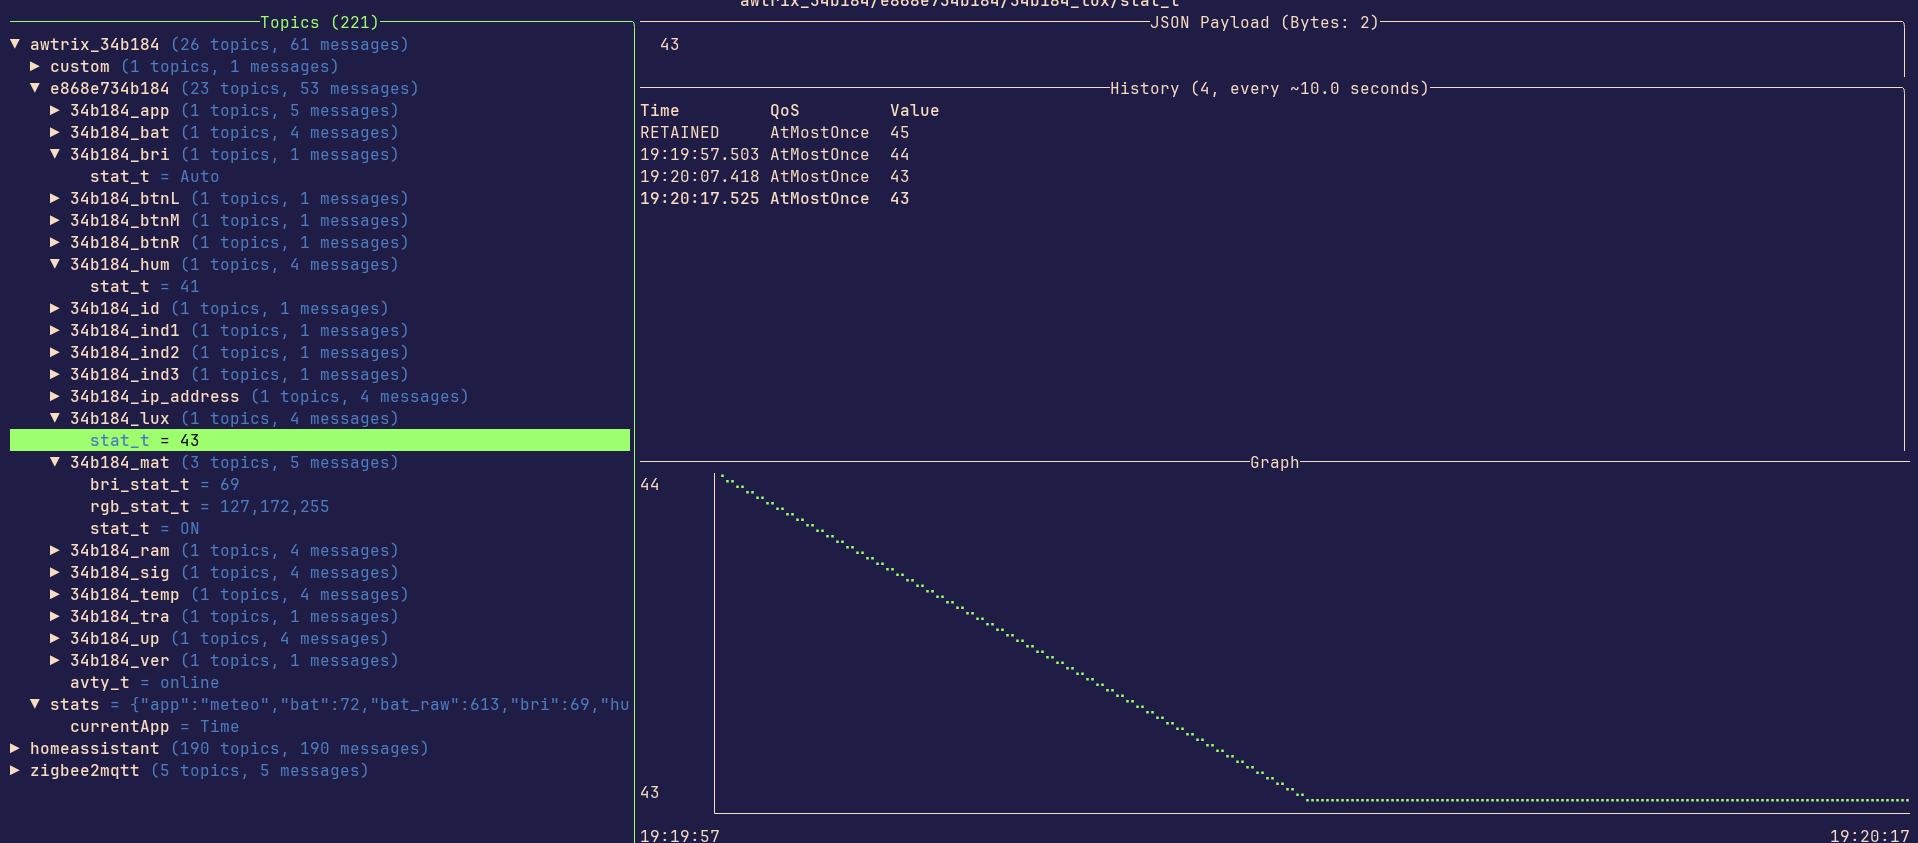This screenshot has width=1918, height=843.
Task: Collapse the 34b184_lux topic
Action: pos(55,418)
